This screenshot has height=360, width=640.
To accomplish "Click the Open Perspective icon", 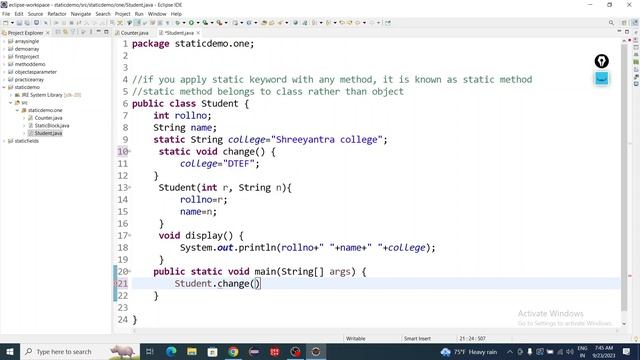I will (x=624, y=23).
